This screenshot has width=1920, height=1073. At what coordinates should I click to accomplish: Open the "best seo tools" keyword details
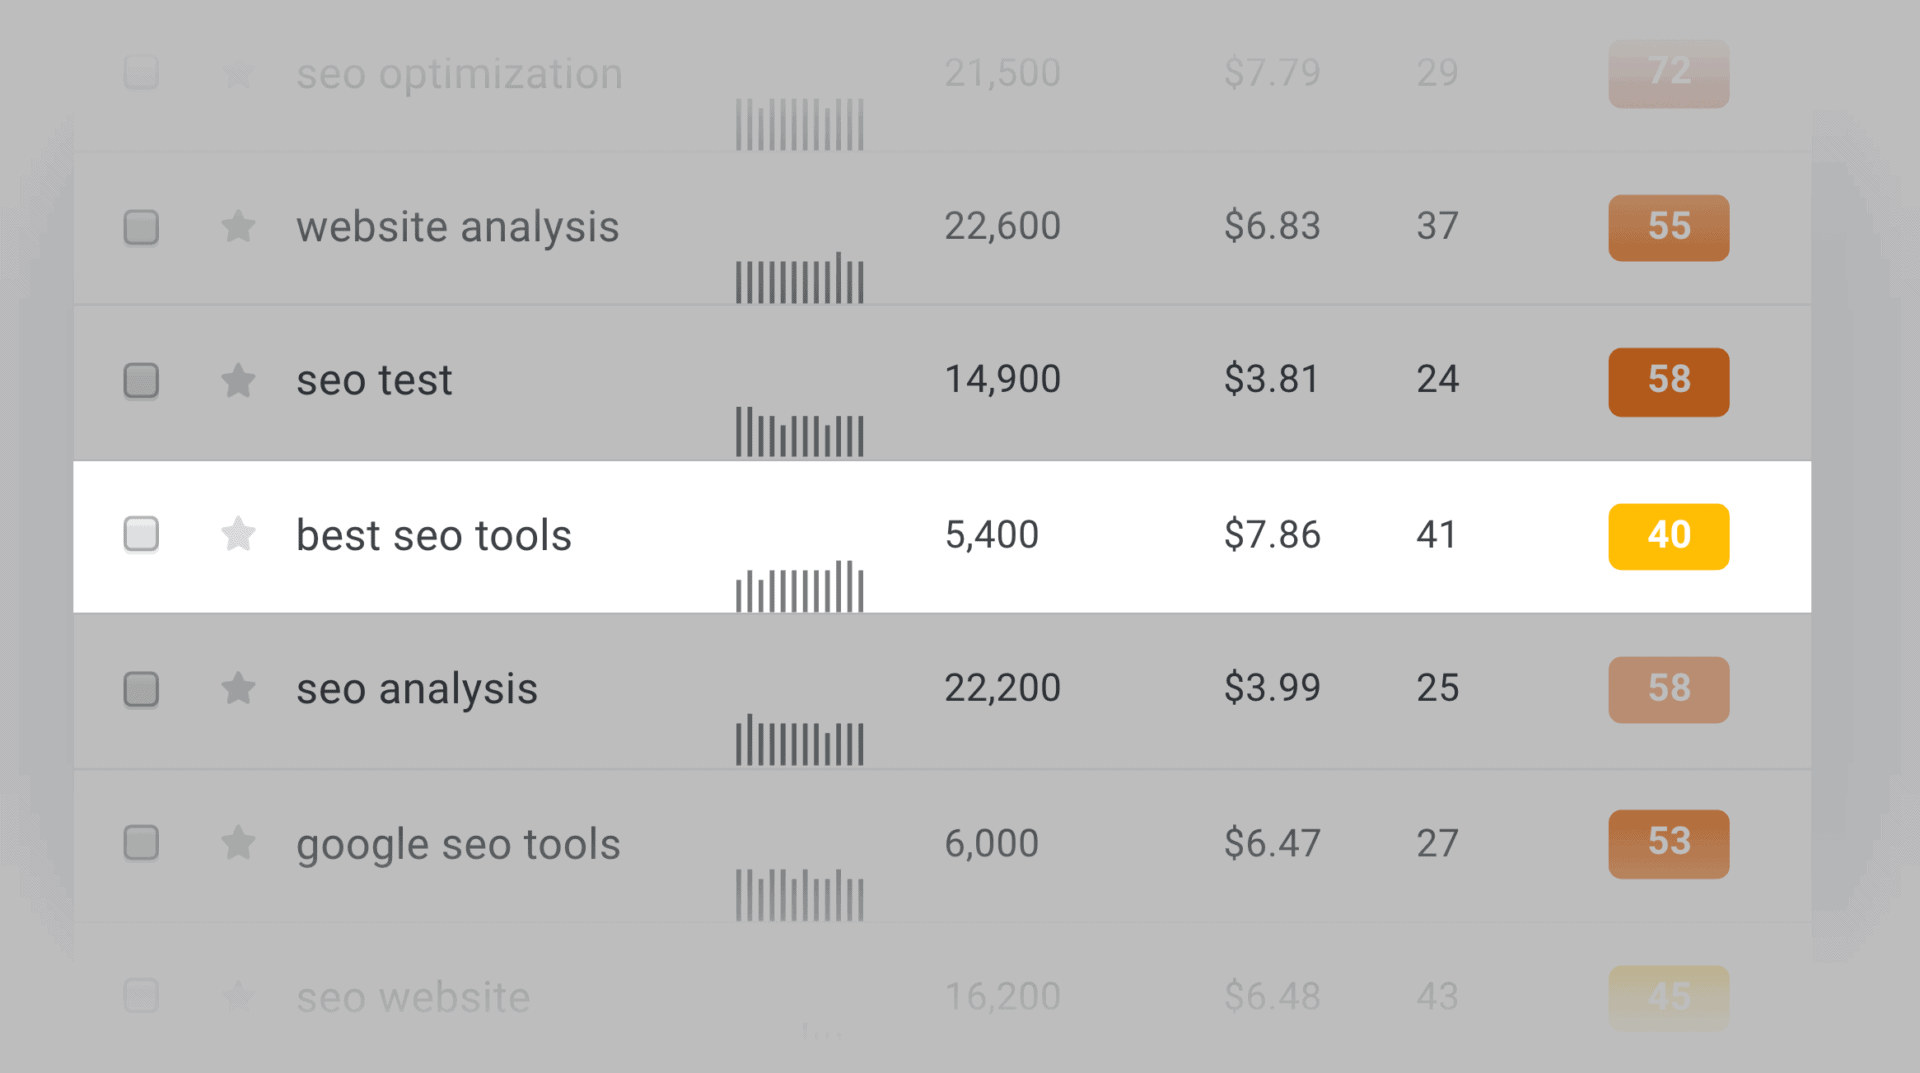coord(433,535)
